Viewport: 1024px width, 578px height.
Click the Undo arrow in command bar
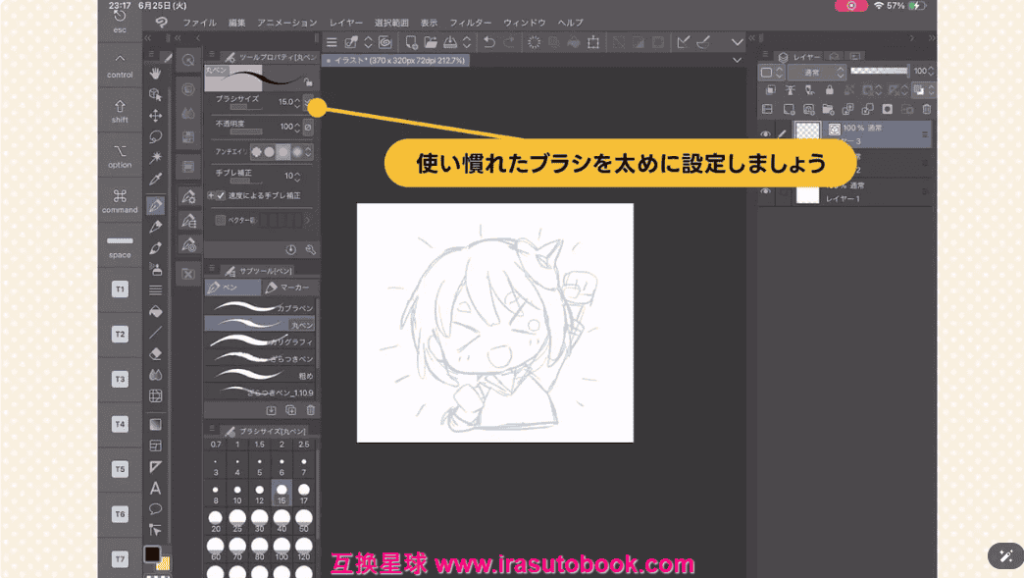click(x=489, y=42)
